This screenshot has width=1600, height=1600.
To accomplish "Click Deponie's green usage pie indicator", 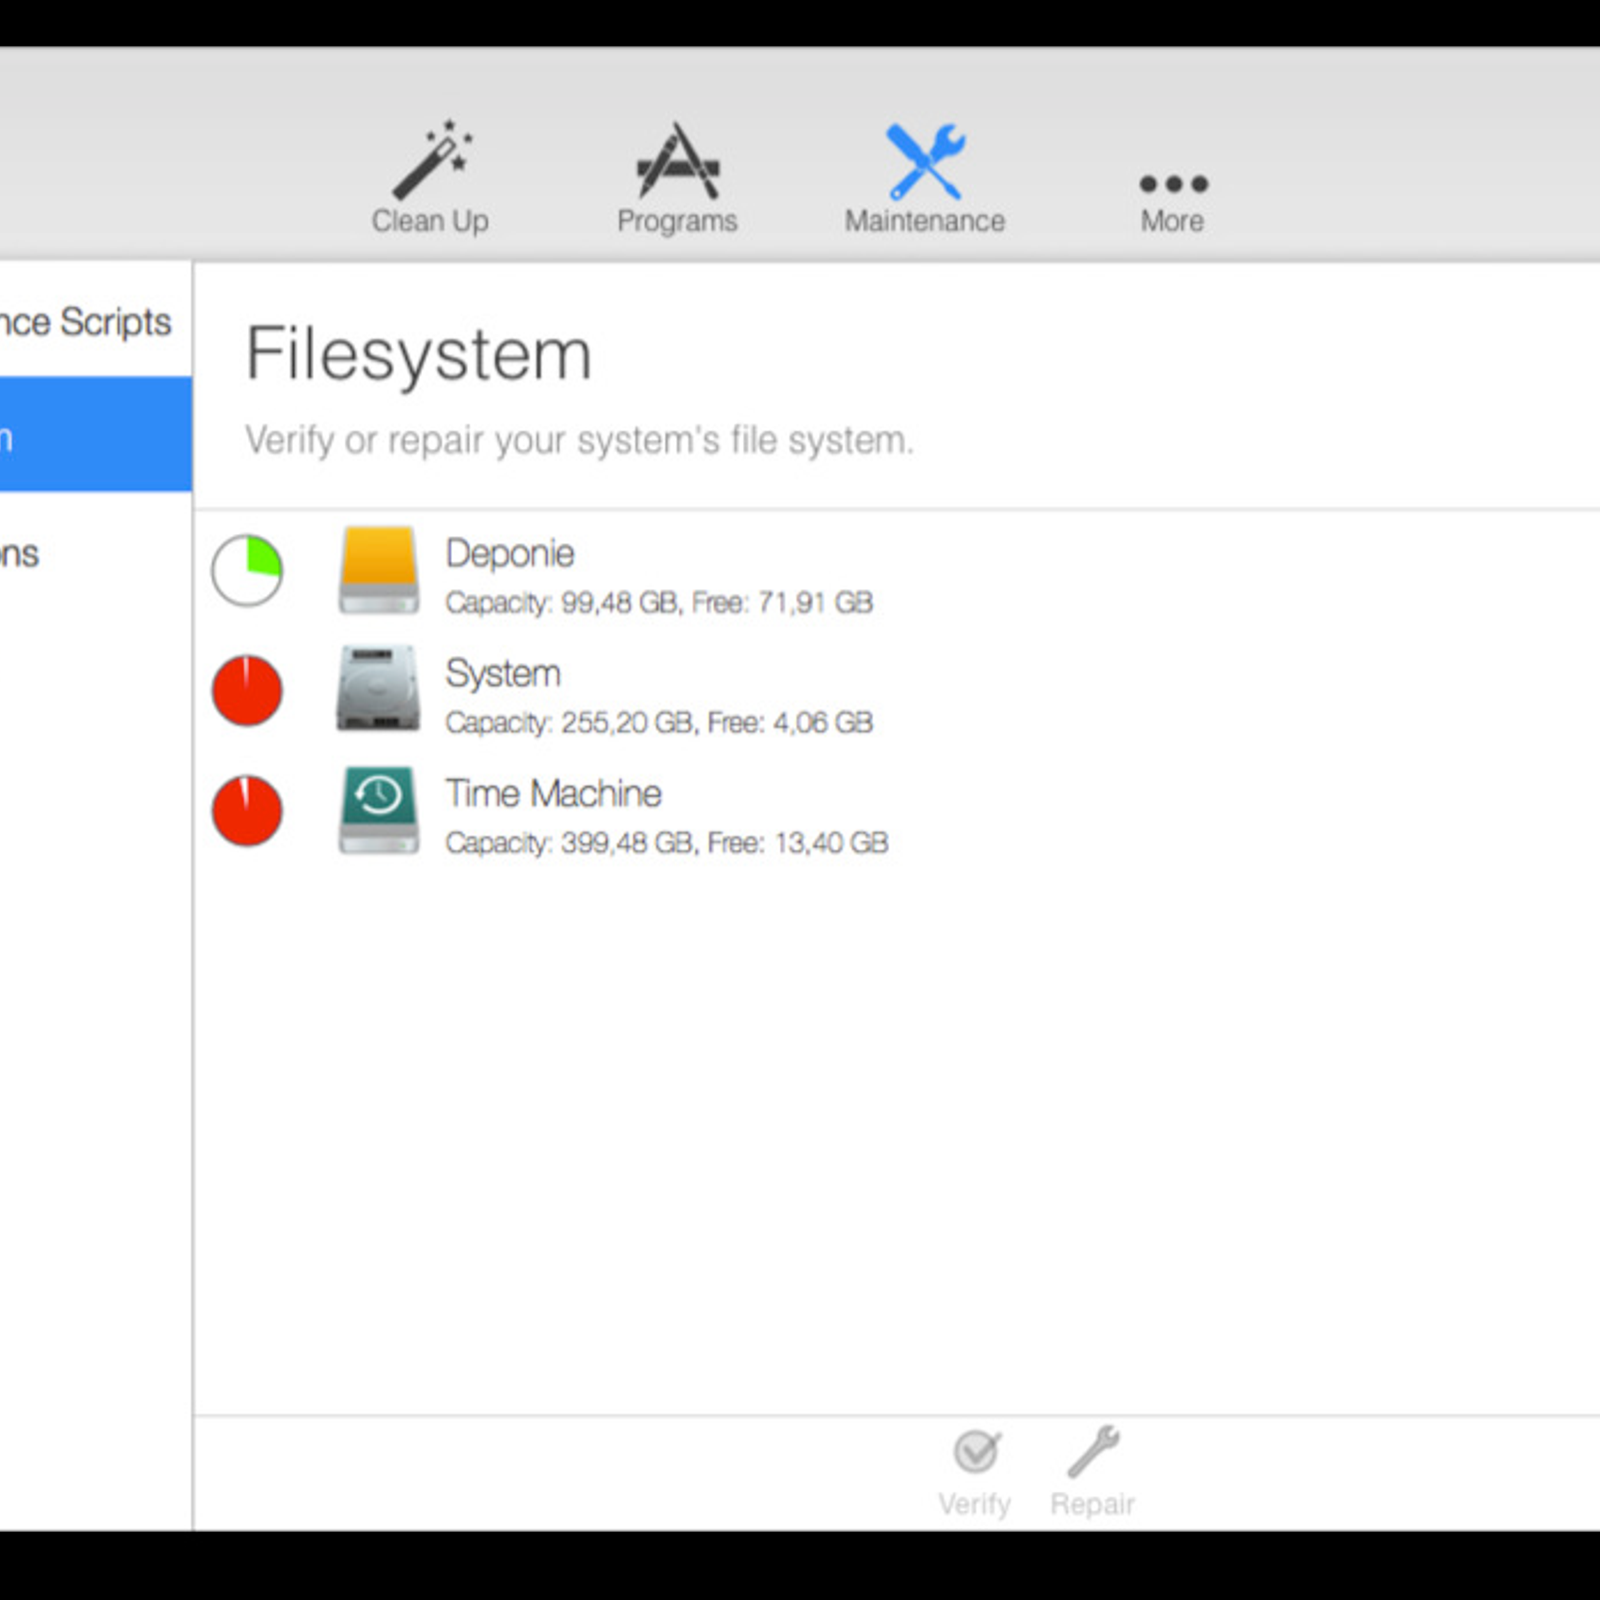I will tap(247, 570).
